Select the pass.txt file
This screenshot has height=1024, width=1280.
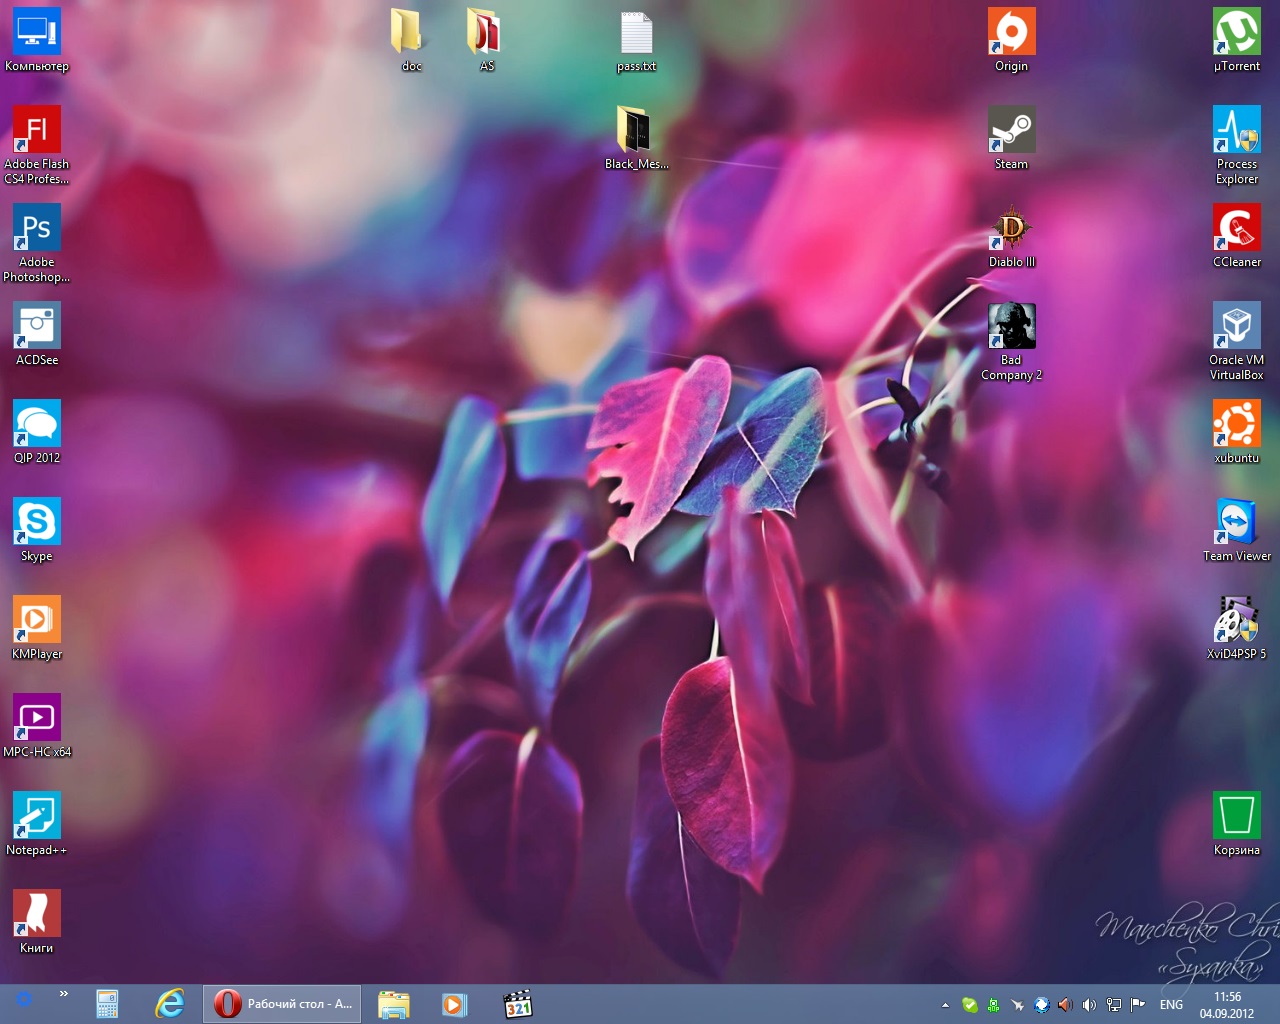pyautogui.click(x=636, y=40)
